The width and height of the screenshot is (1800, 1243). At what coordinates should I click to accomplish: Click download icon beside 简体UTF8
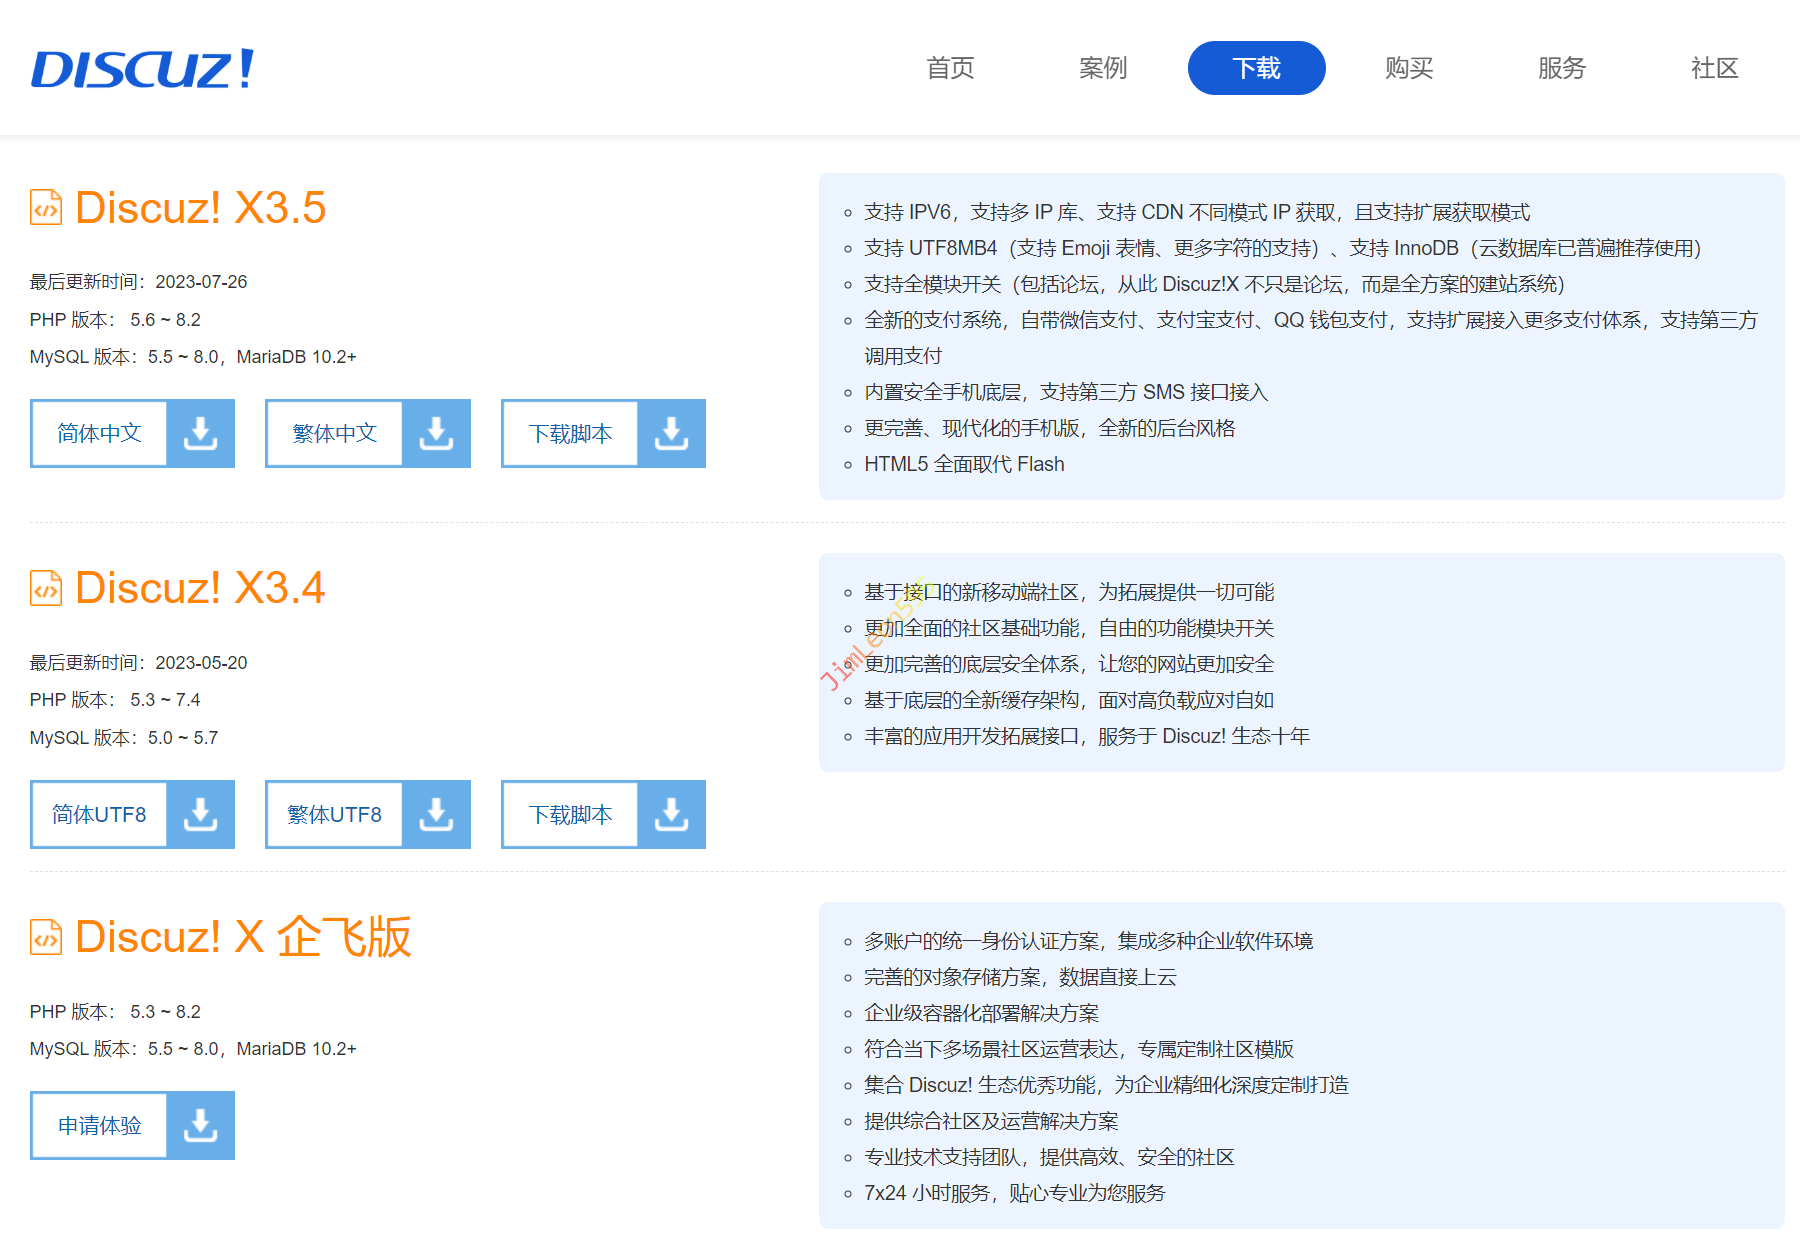[x=201, y=814]
